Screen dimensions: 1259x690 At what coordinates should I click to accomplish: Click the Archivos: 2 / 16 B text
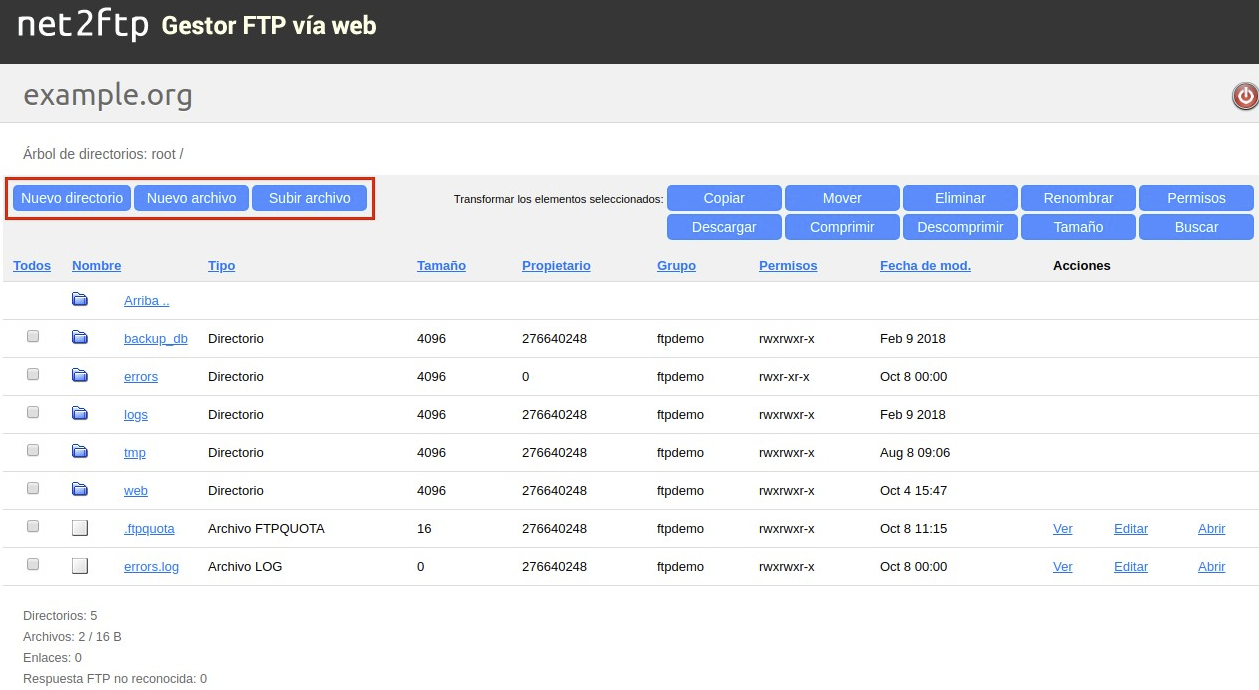(x=72, y=636)
